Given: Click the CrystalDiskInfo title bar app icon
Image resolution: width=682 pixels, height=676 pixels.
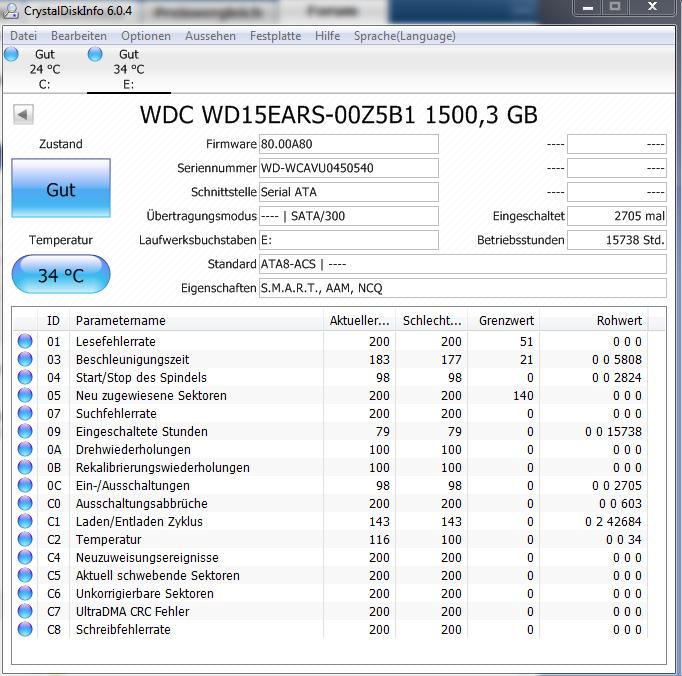Looking at the screenshot, I should (11, 10).
